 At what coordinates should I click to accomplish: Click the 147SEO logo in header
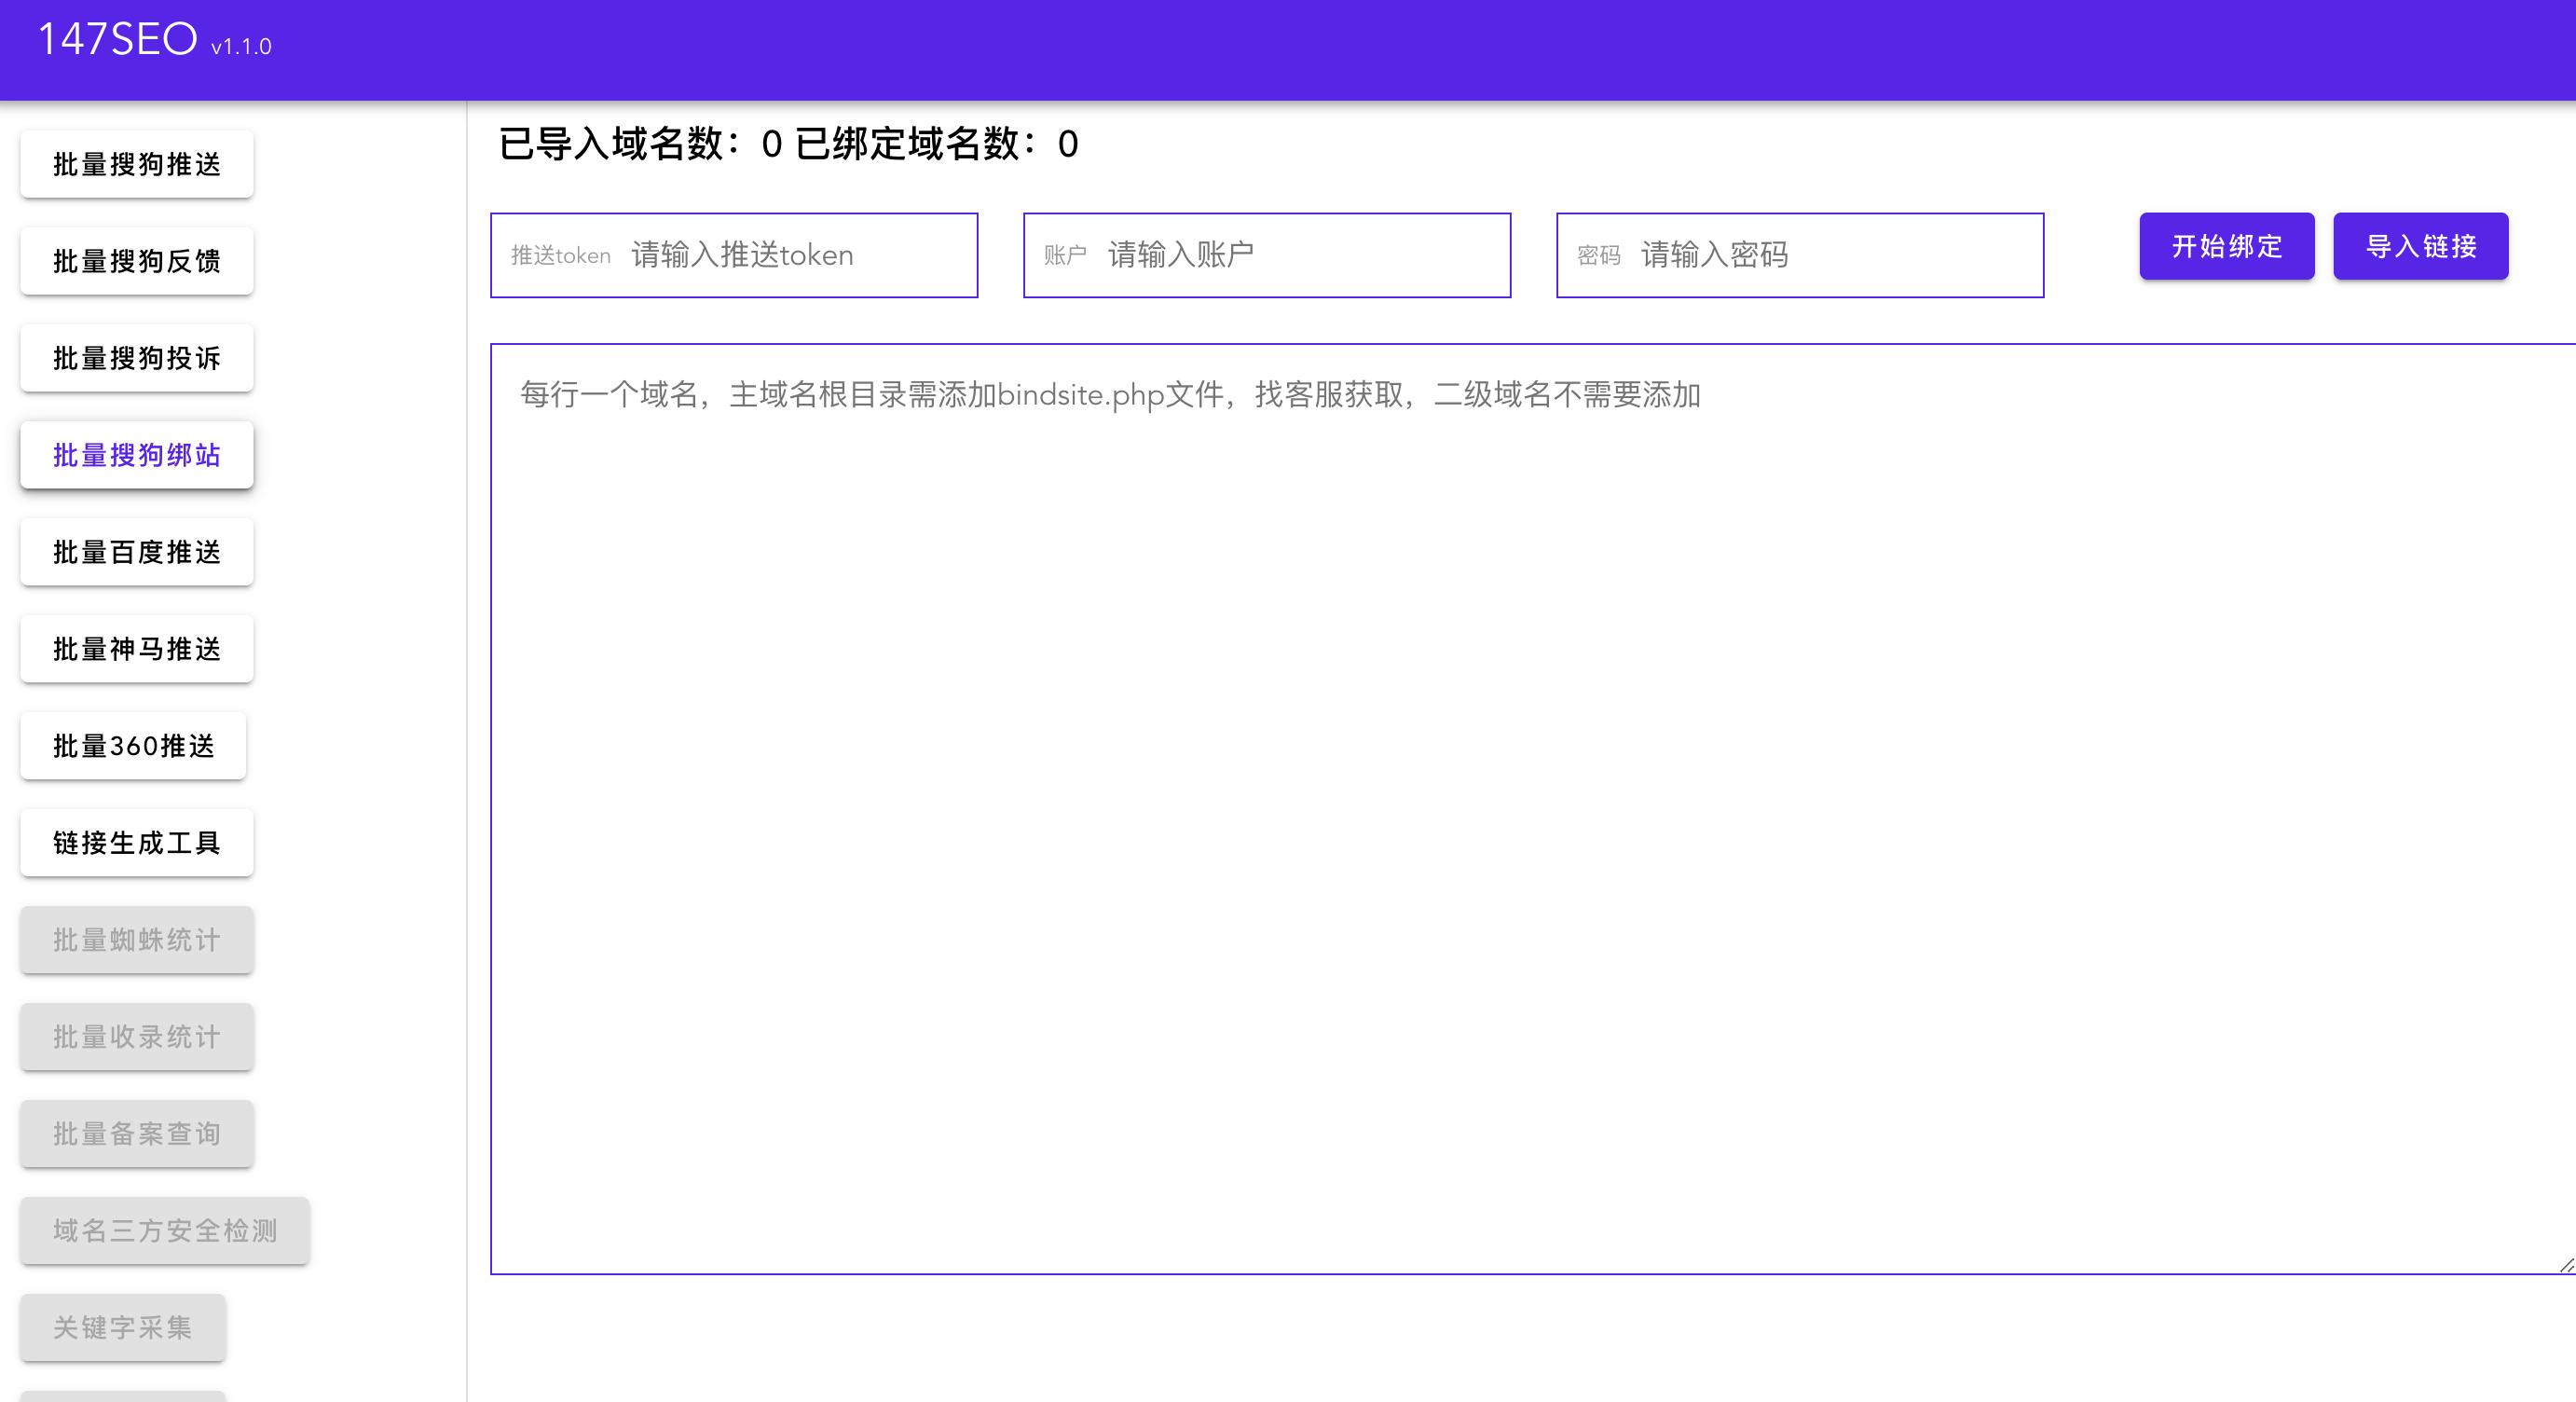coord(120,40)
